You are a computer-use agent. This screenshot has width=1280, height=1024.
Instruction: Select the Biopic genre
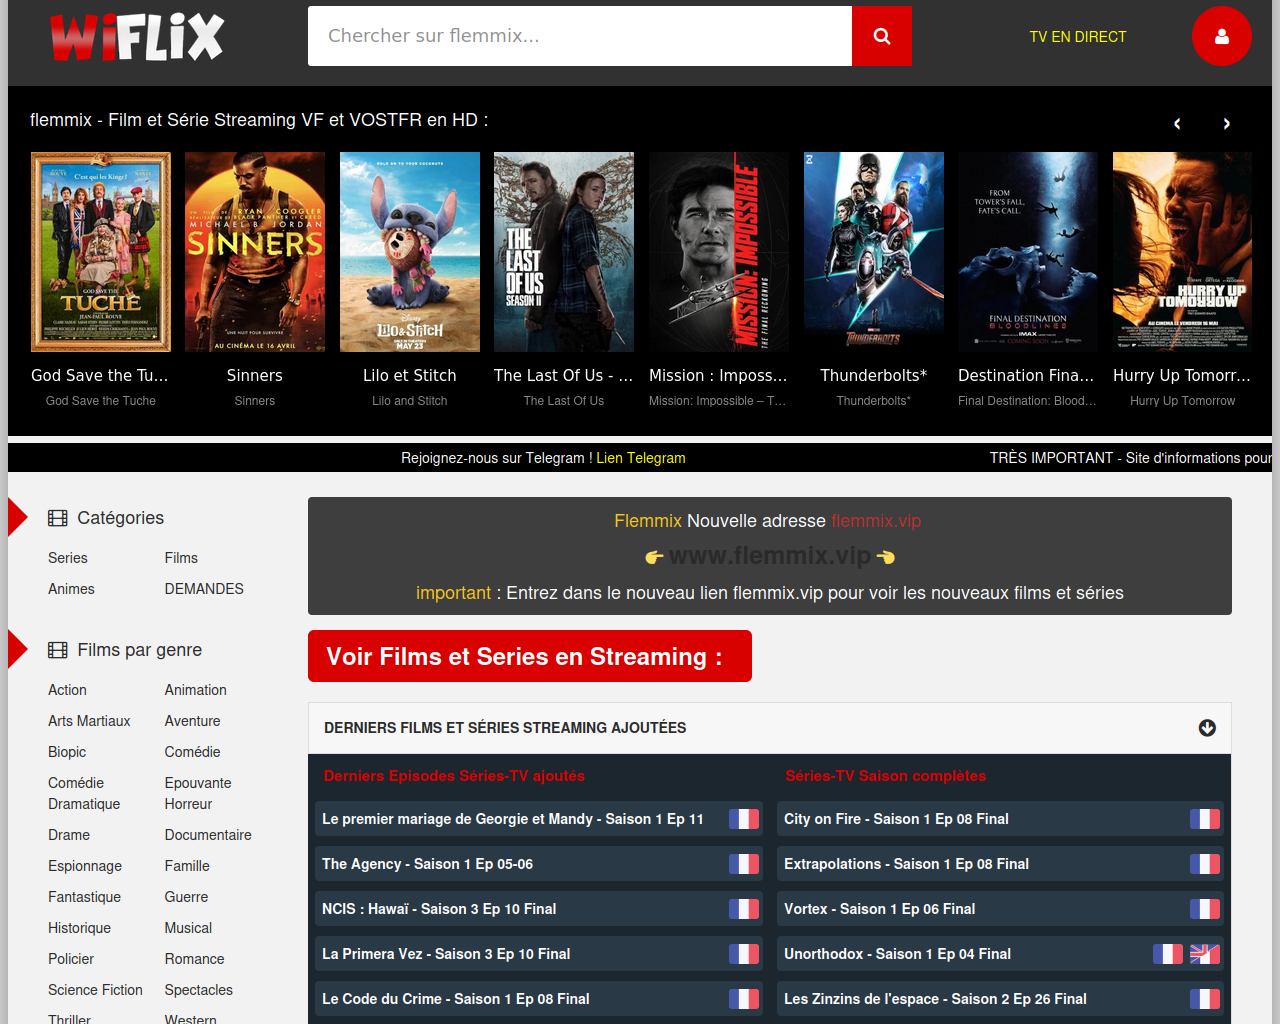pyautogui.click(x=67, y=752)
